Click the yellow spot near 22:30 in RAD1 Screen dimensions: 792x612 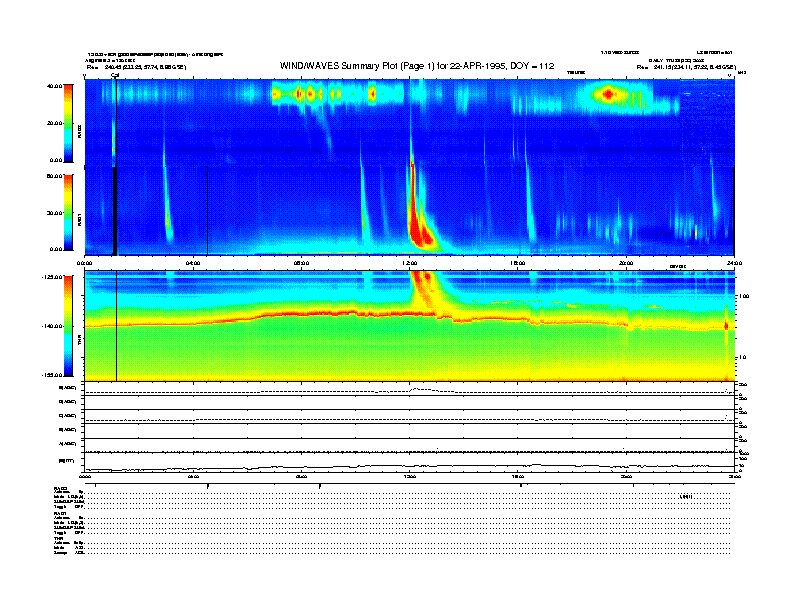pyautogui.click(x=696, y=233)
